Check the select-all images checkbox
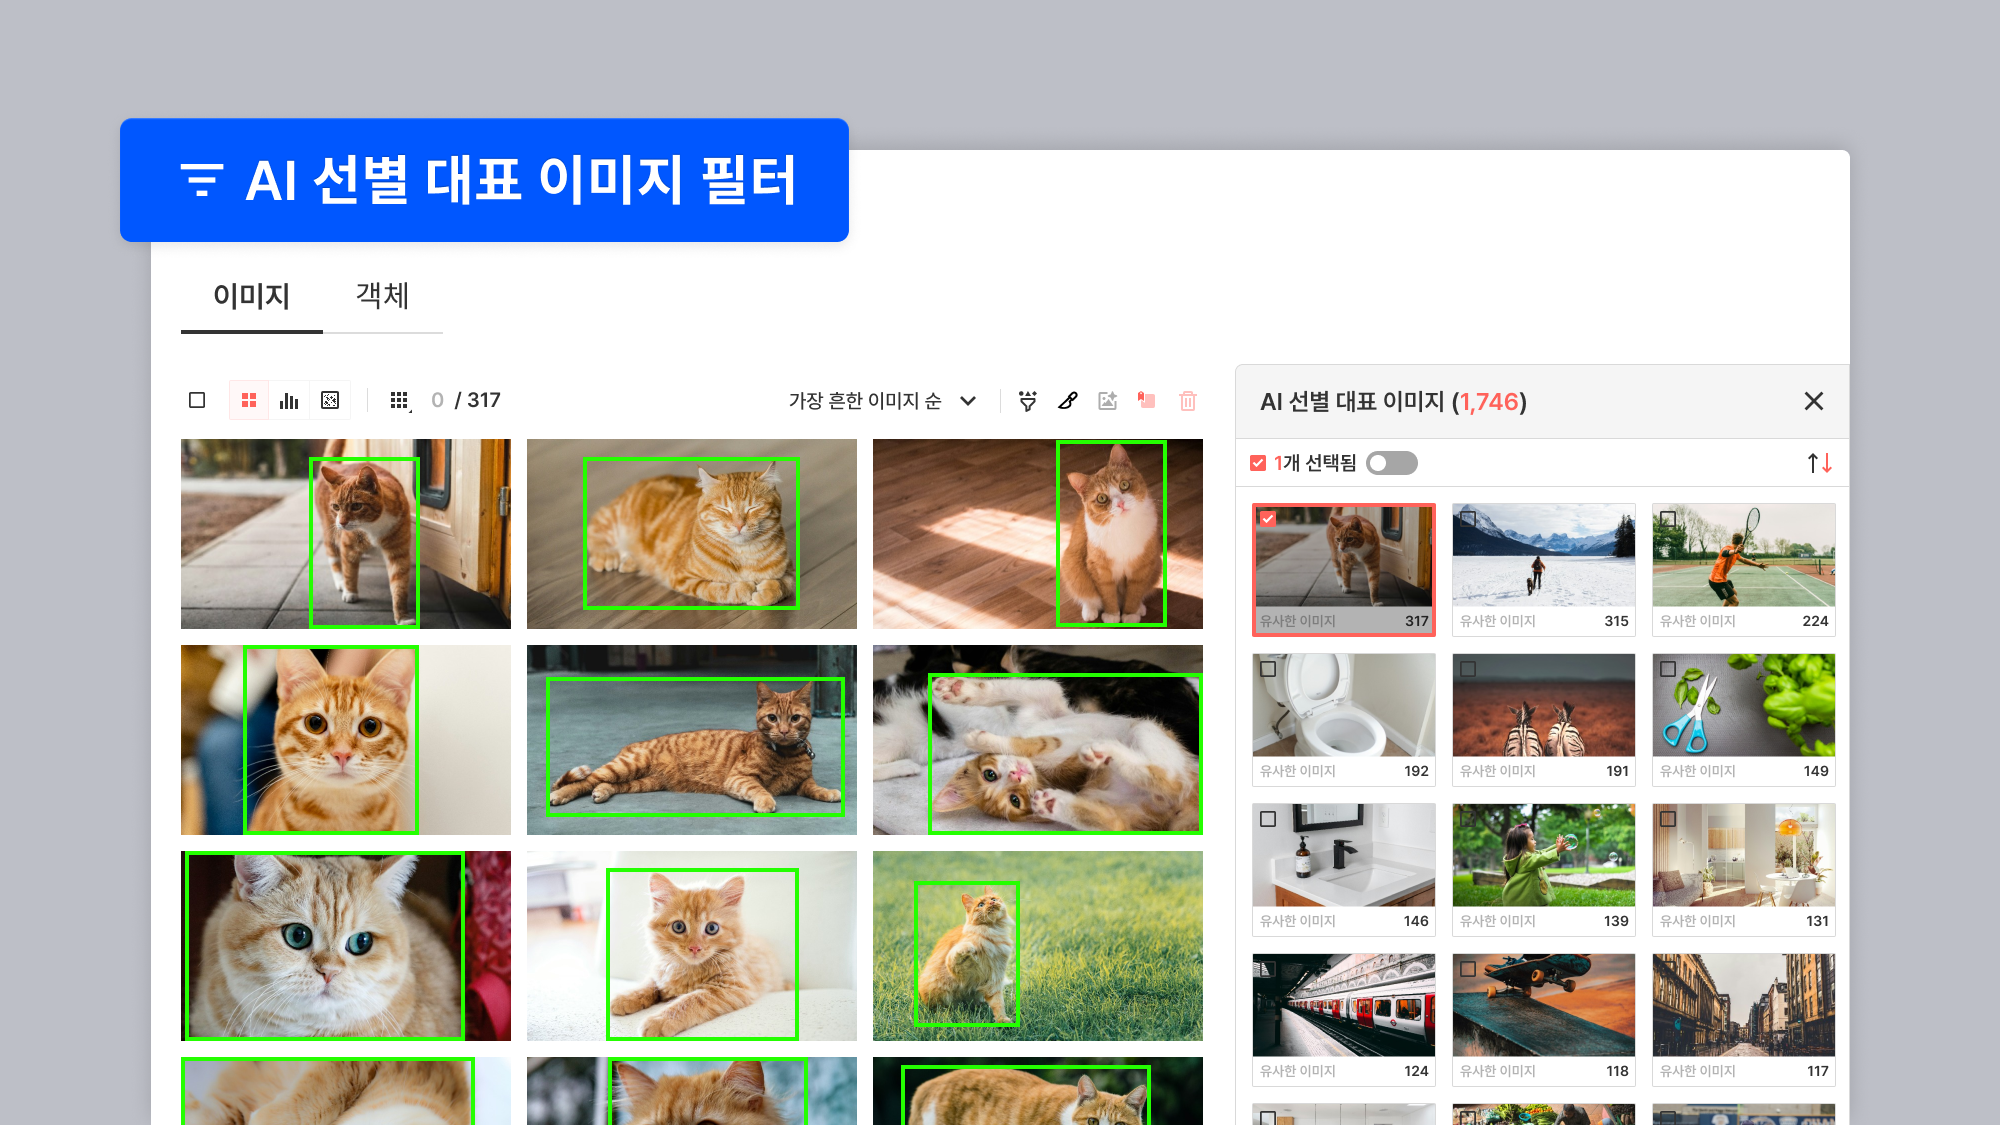The width and height of the screenshot is (2000, 1125). coord(197,401)
